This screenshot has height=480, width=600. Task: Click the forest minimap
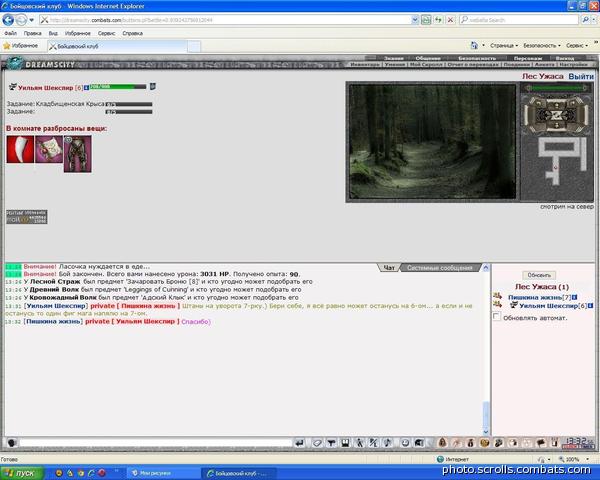pyautogui.click(x=556, y=168)
